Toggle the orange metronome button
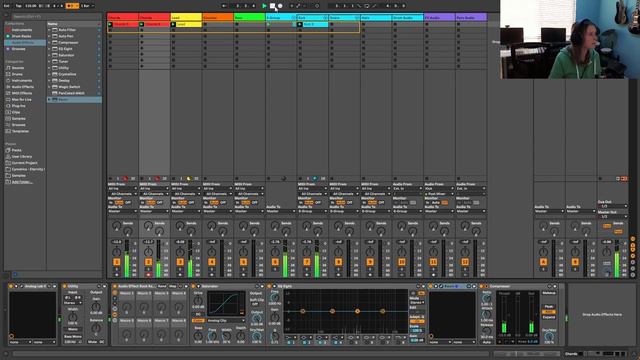 click(72, 6)
